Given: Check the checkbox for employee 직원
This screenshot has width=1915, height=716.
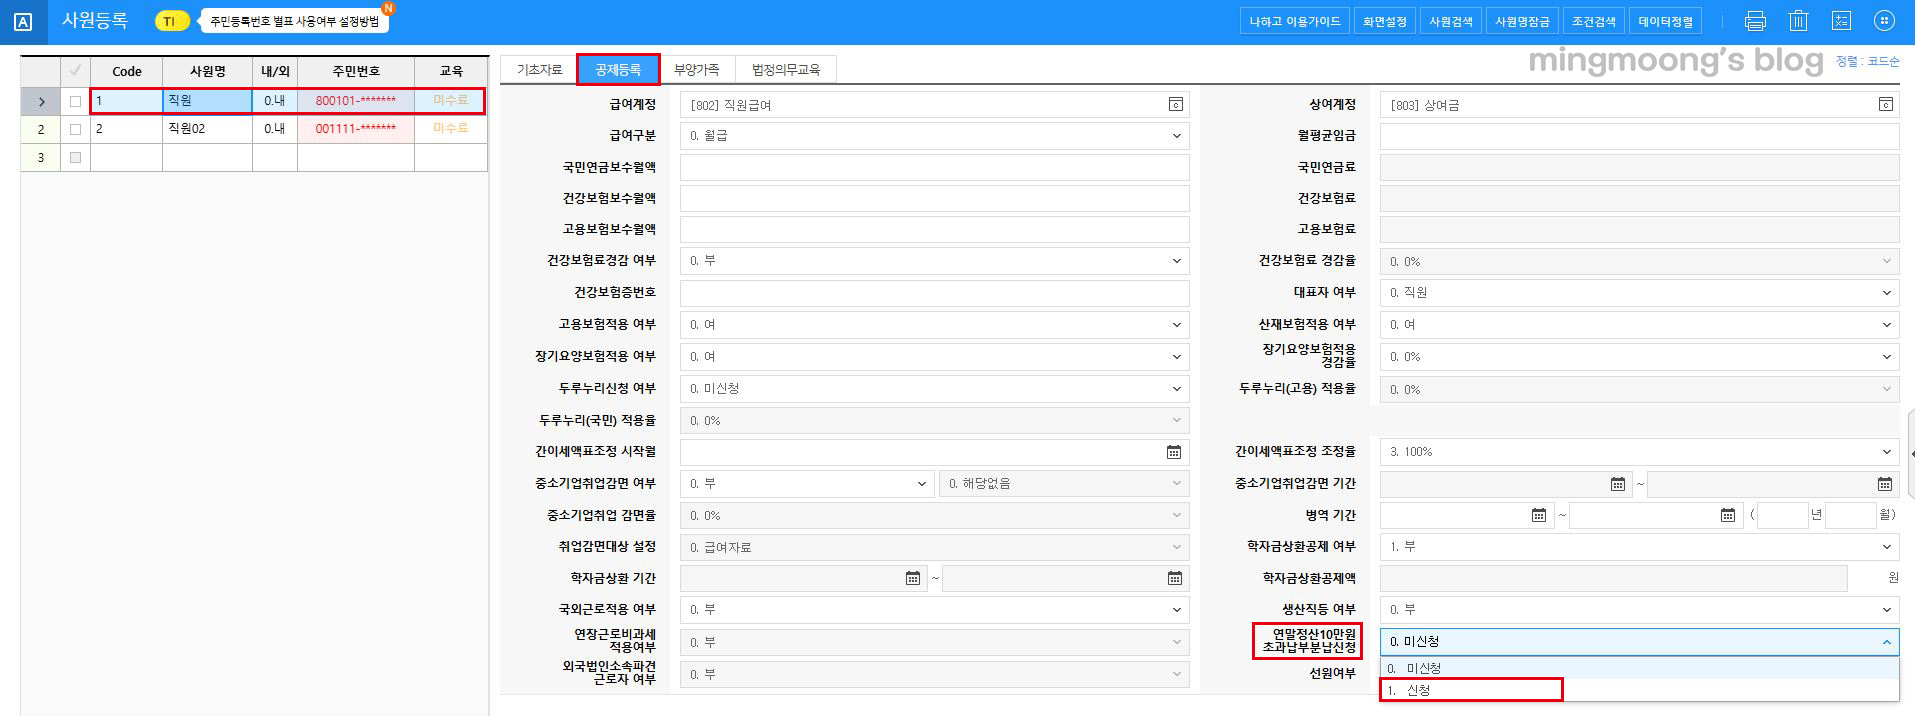Looking at the screenshot, I should pos(75,101).
